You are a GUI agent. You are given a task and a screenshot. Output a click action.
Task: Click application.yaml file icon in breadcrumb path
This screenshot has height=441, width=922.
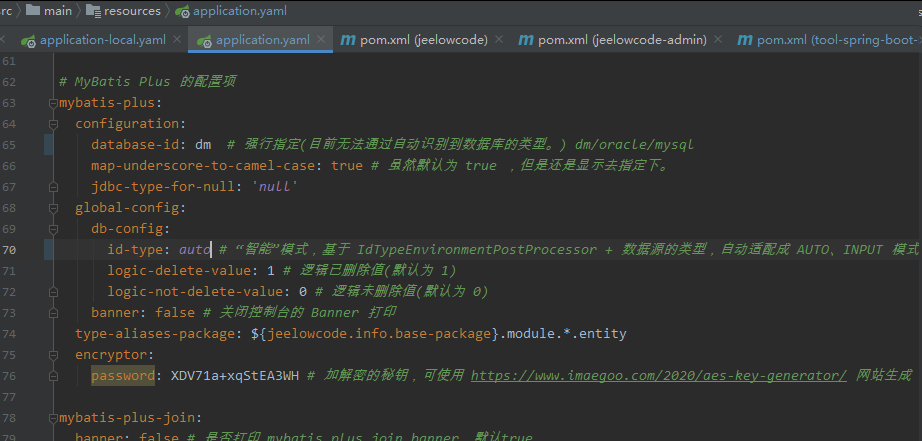coord(181,11)
